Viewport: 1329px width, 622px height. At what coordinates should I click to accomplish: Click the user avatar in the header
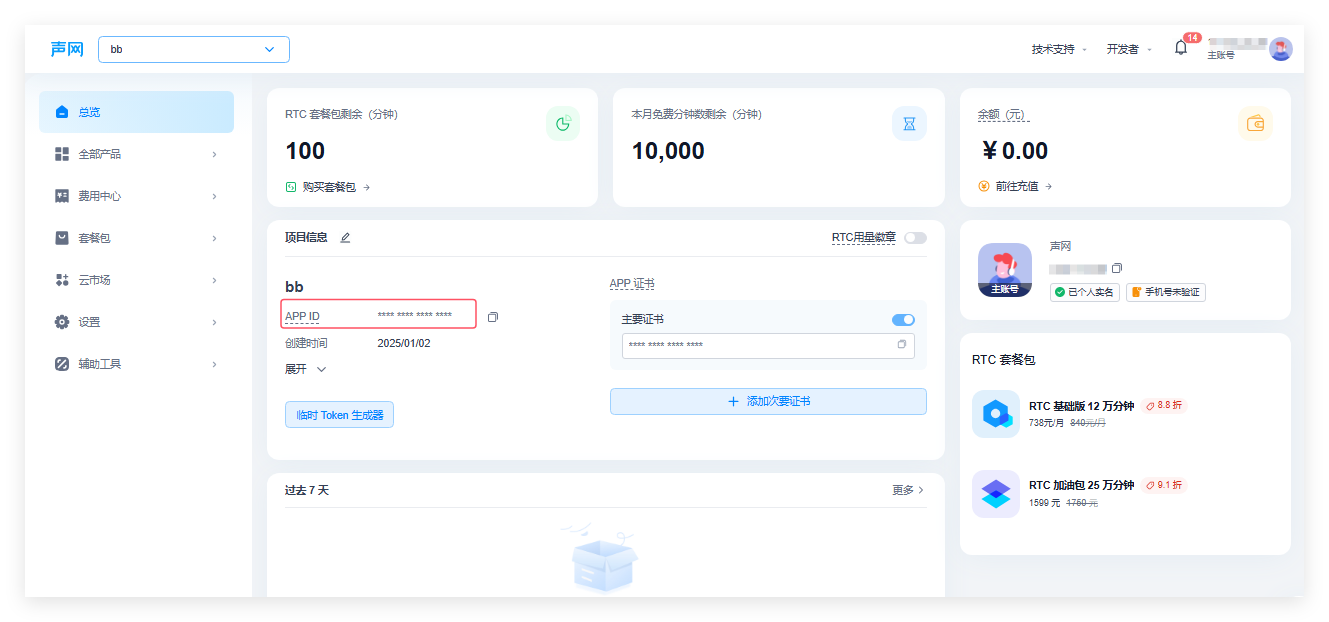click(1280, 49)
